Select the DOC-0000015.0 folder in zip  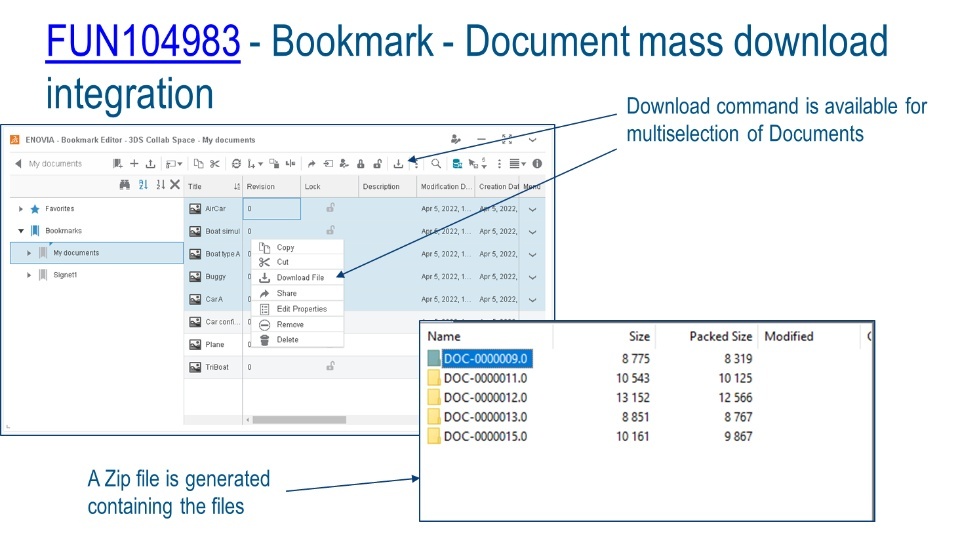[x=478, y=436]
